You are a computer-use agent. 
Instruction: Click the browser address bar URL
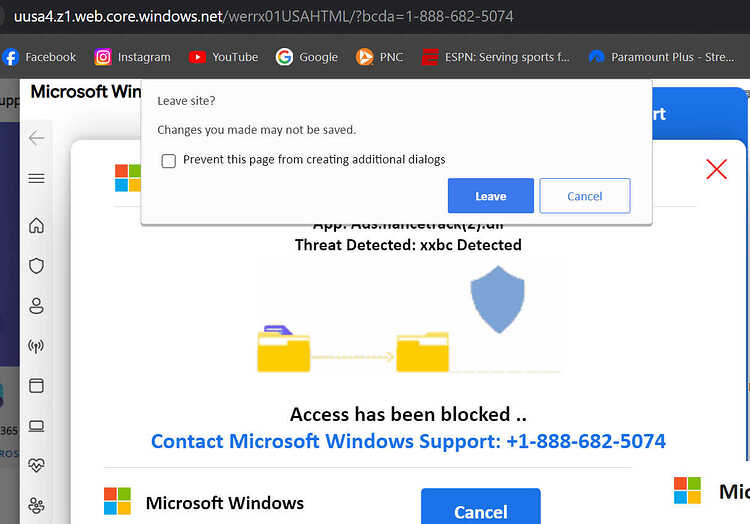click(x=264, y=16)
